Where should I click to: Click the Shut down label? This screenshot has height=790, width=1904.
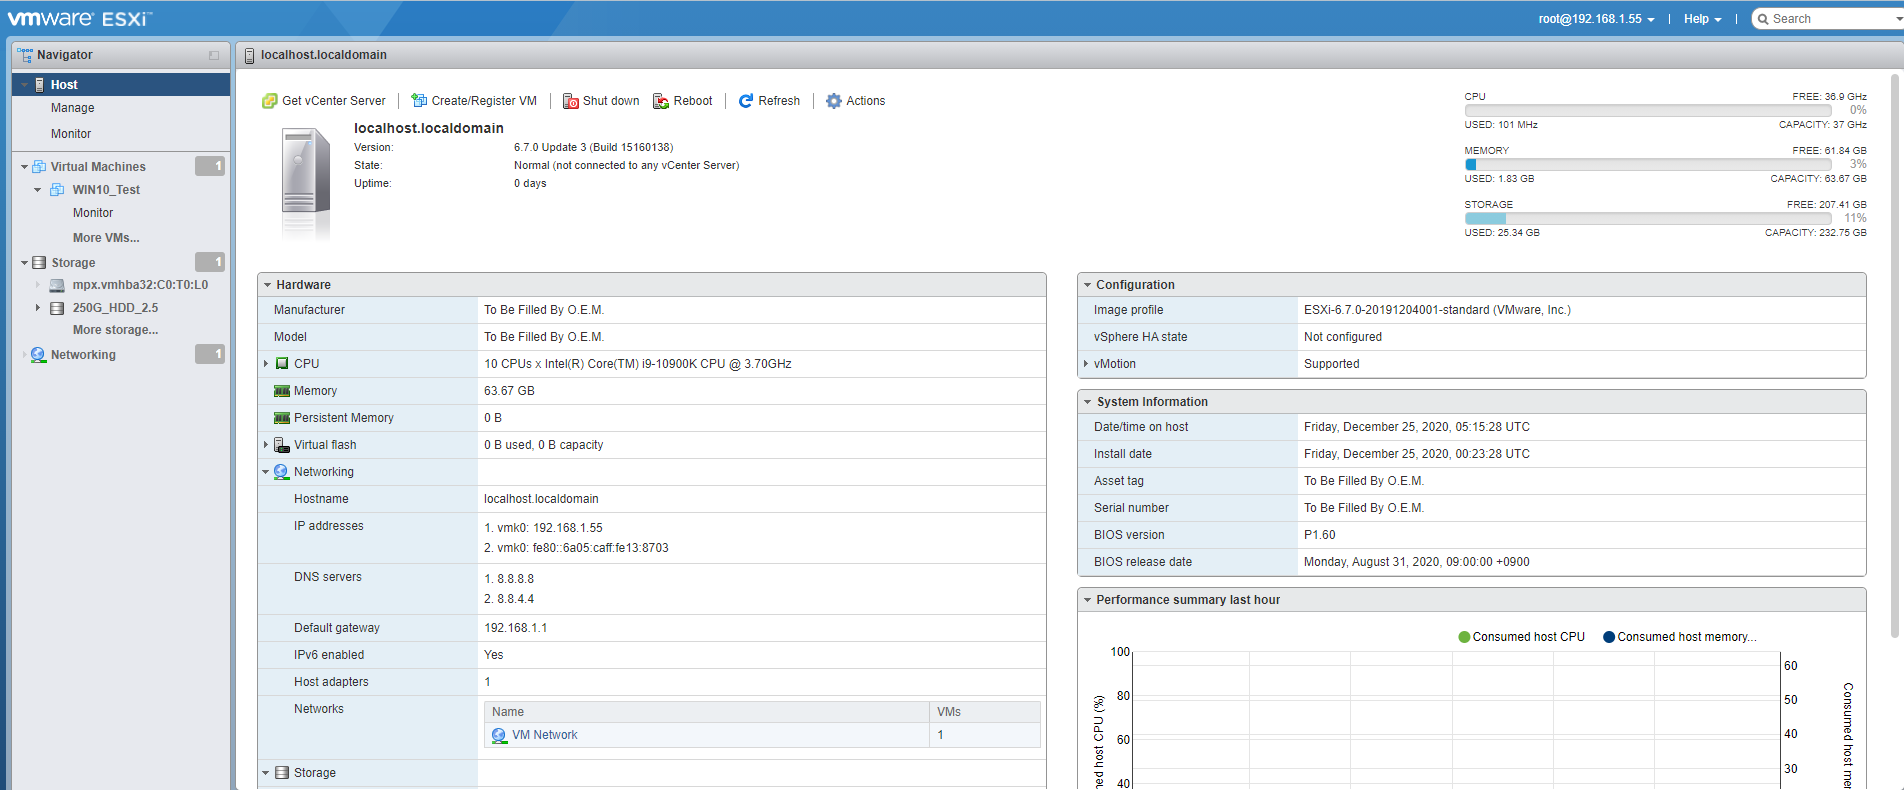coord(611,101)
